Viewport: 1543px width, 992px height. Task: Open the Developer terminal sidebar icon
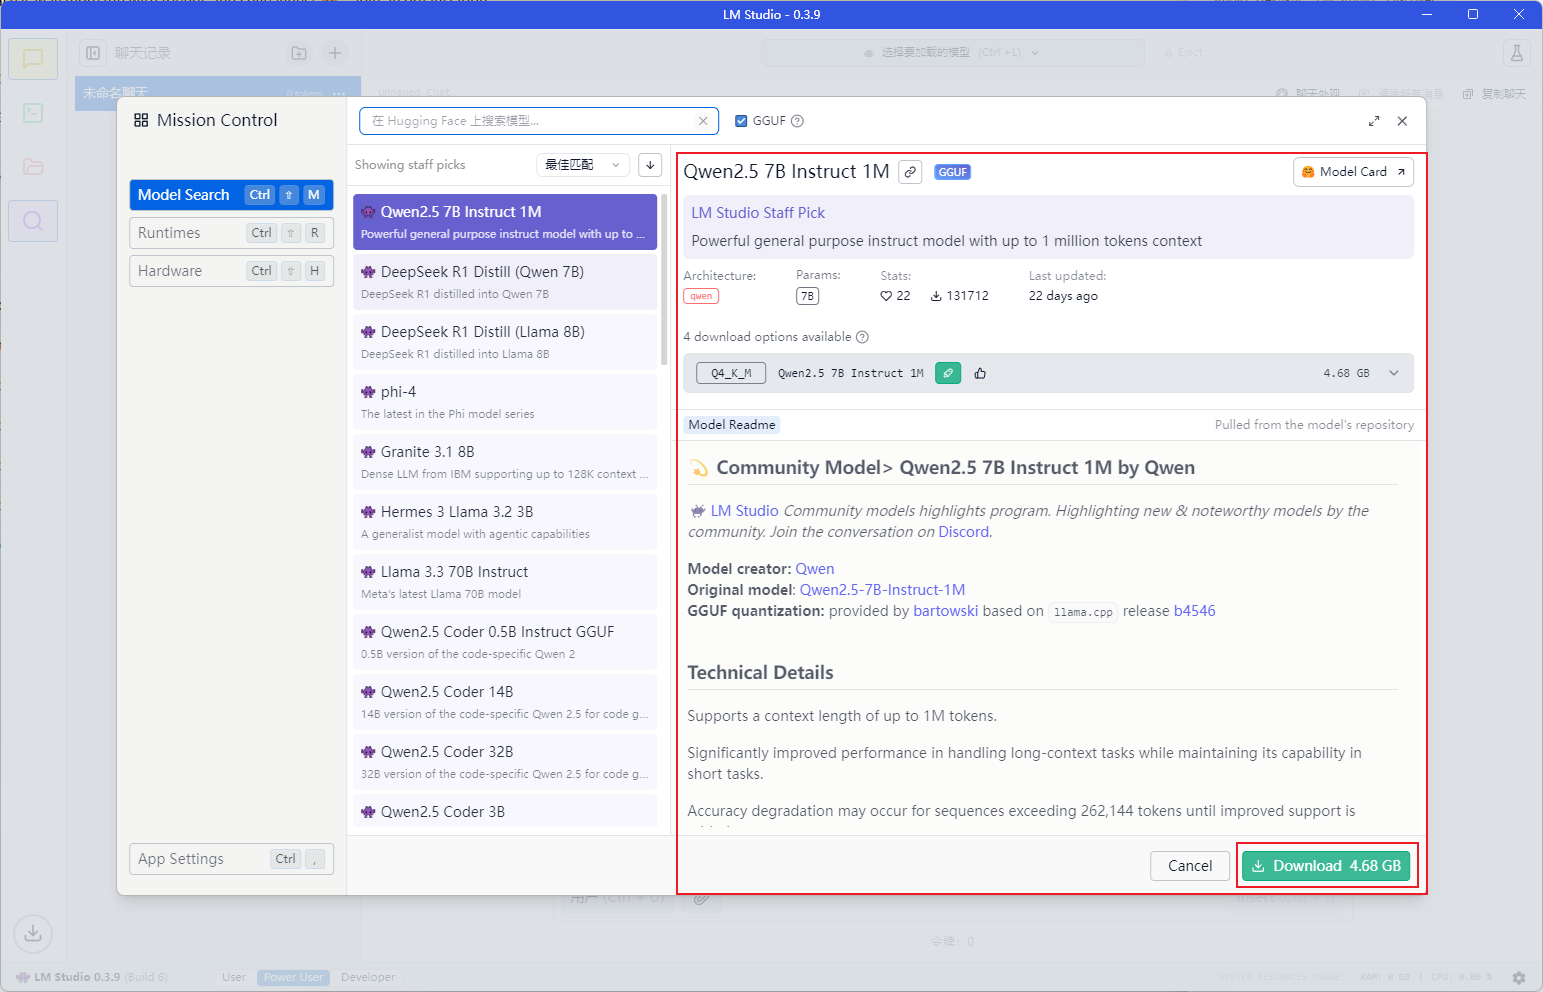33,113
